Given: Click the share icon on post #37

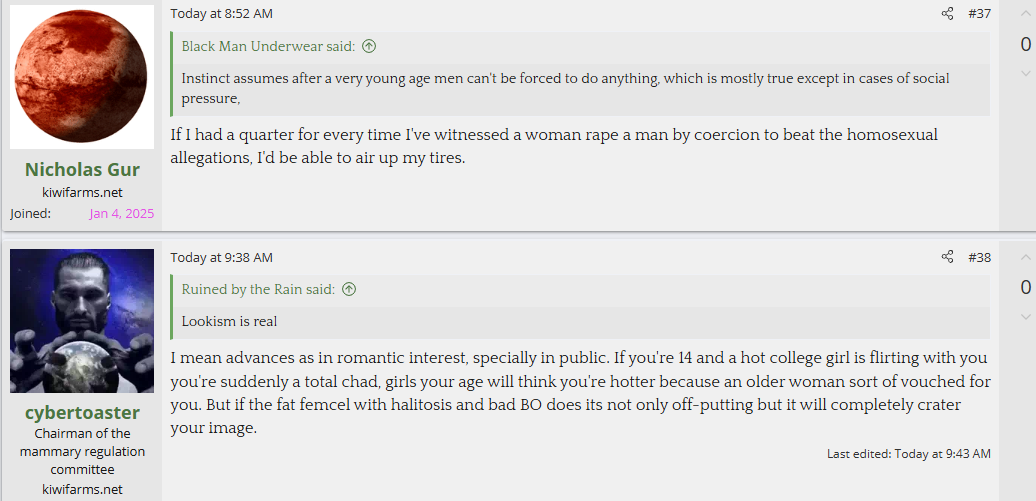Looking at the screenshot, I should 947,14.
